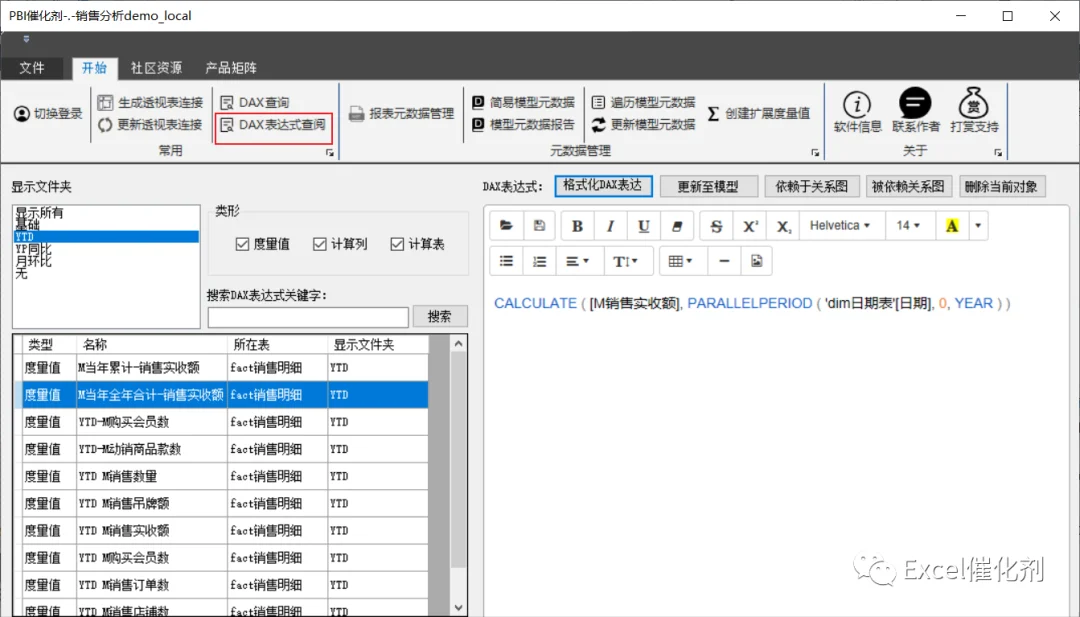This screenshot has height=617, width=1080.
Task: Click the yellow highlight color button
Action: pyautogui.click(x=952, y=226)
